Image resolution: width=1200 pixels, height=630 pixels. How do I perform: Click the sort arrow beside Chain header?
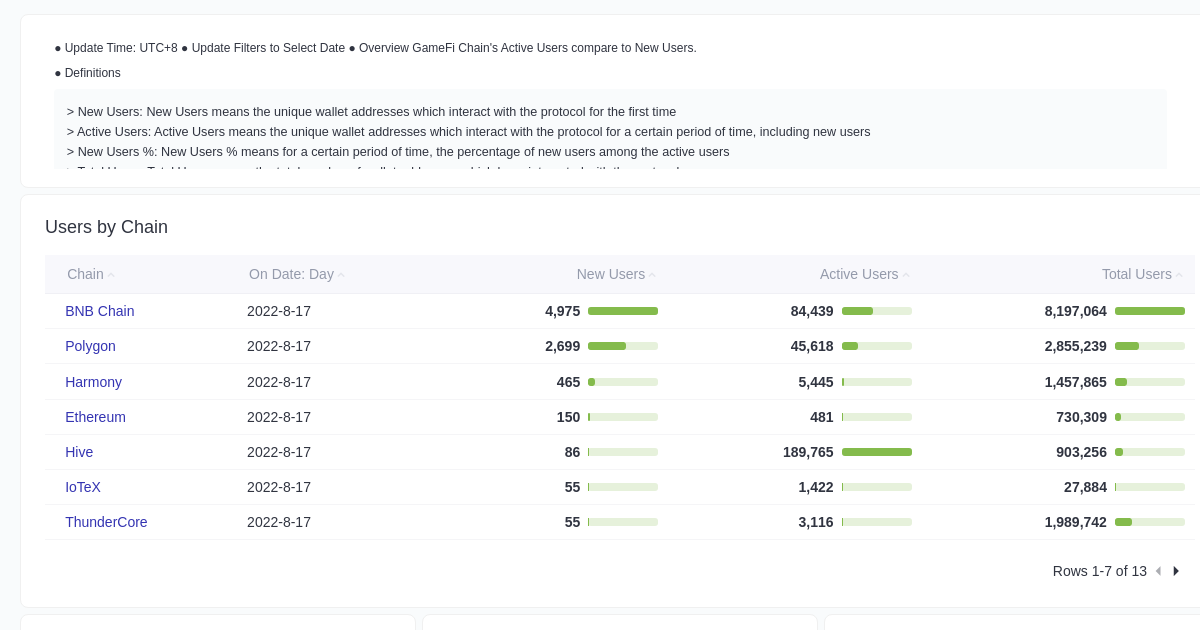[110, 276]
